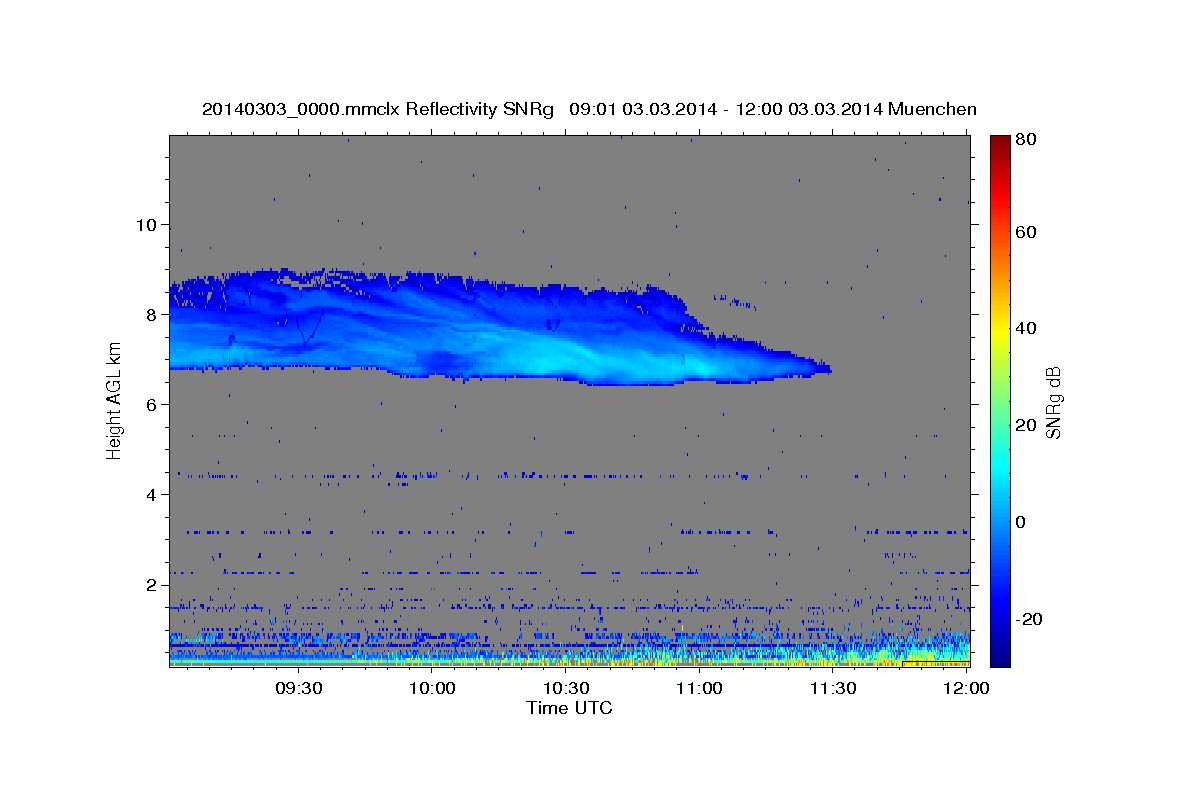This screenshot has width=1200, height=800.
Task: Click the height label 2 on y-axis
Action: point(149,584)
